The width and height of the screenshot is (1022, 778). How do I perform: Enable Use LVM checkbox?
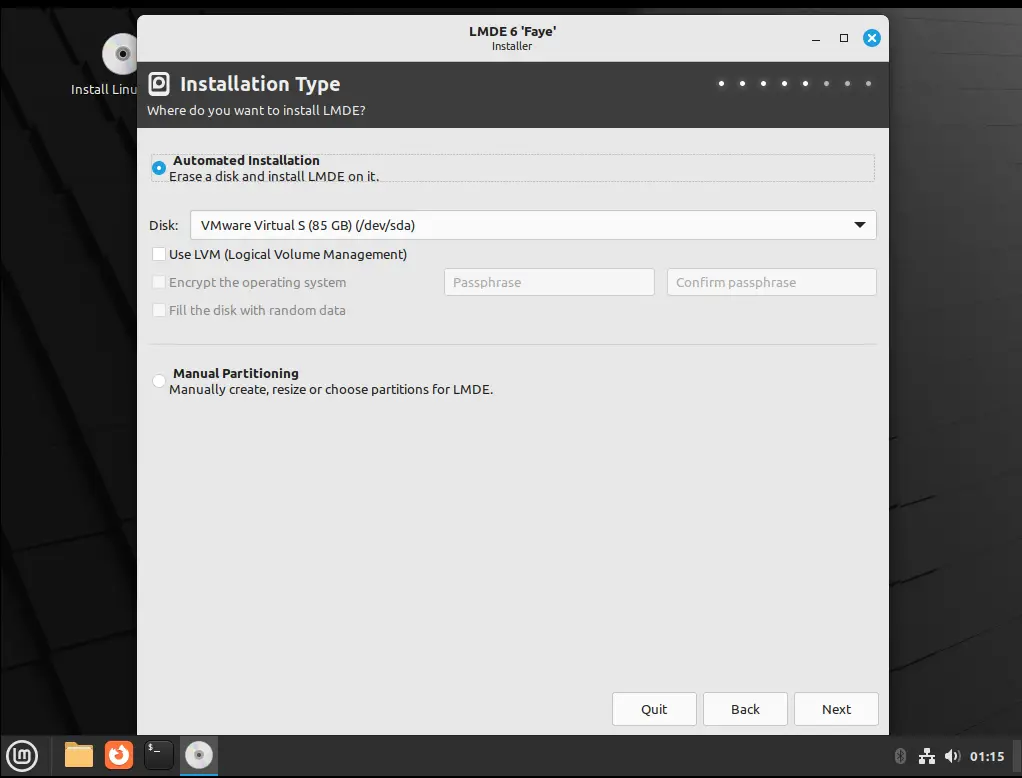click(158, 254)
